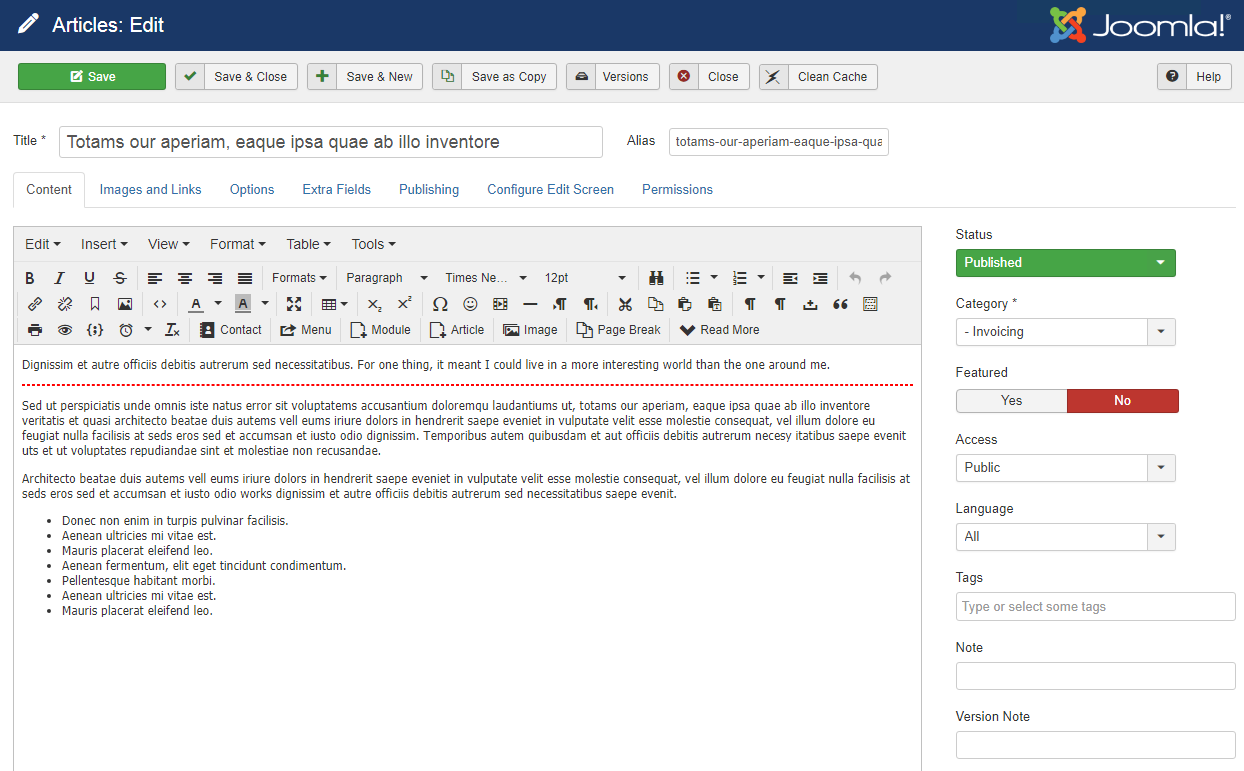Click Save & Close button

[x=236, y=77]
